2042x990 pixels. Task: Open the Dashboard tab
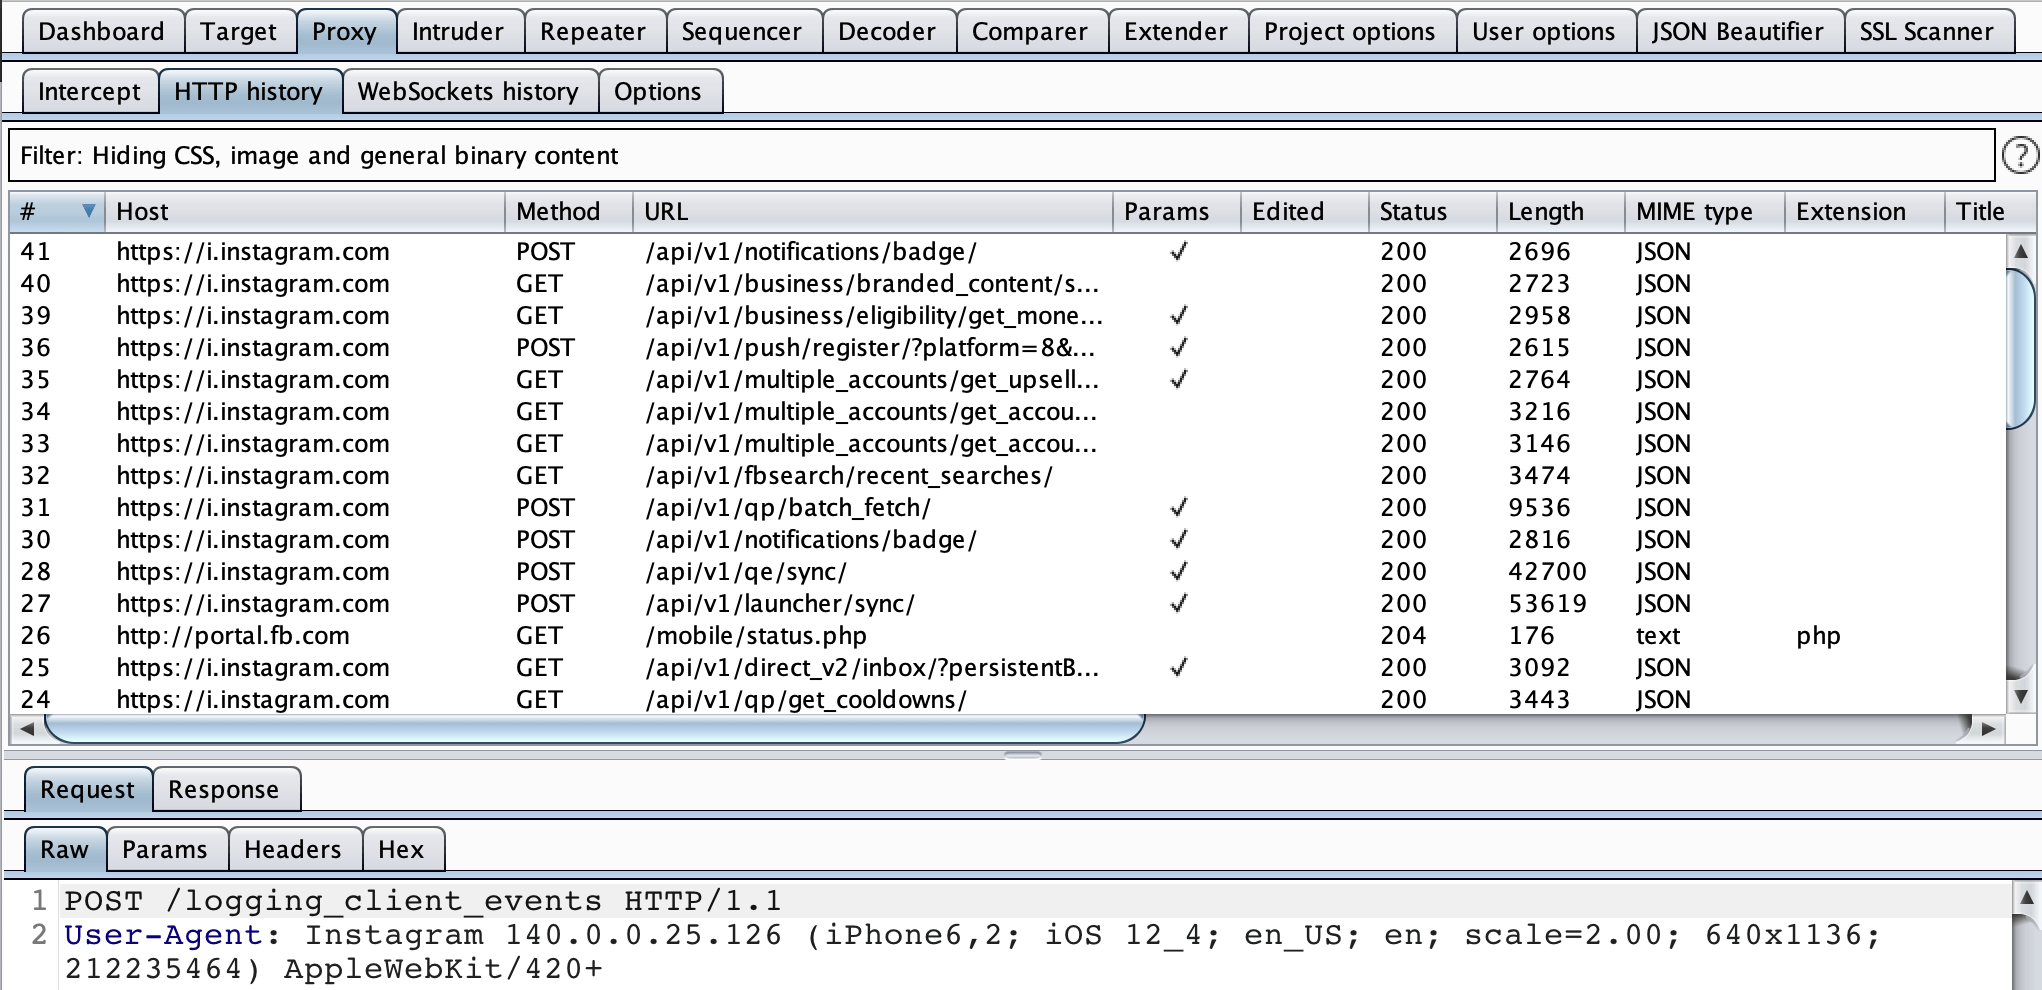click(x=101, y=31)
